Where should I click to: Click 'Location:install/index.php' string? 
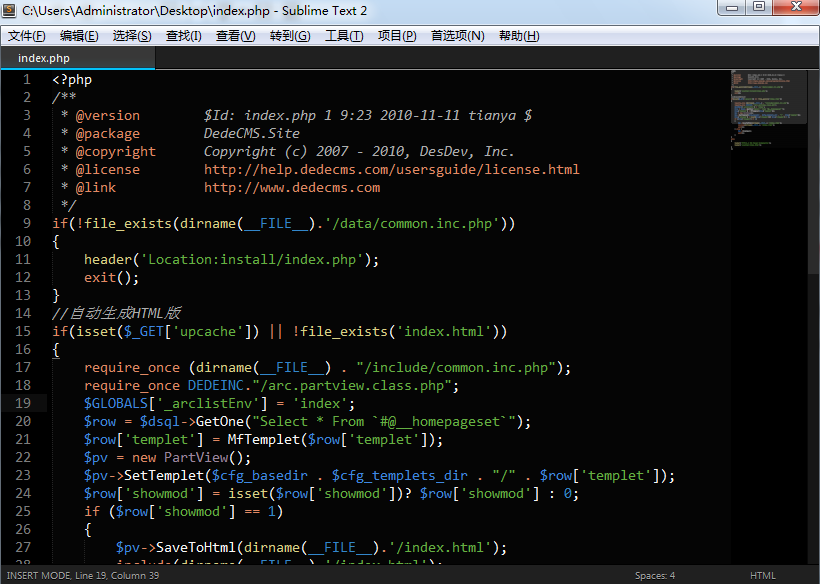click(x=252, y=259)
